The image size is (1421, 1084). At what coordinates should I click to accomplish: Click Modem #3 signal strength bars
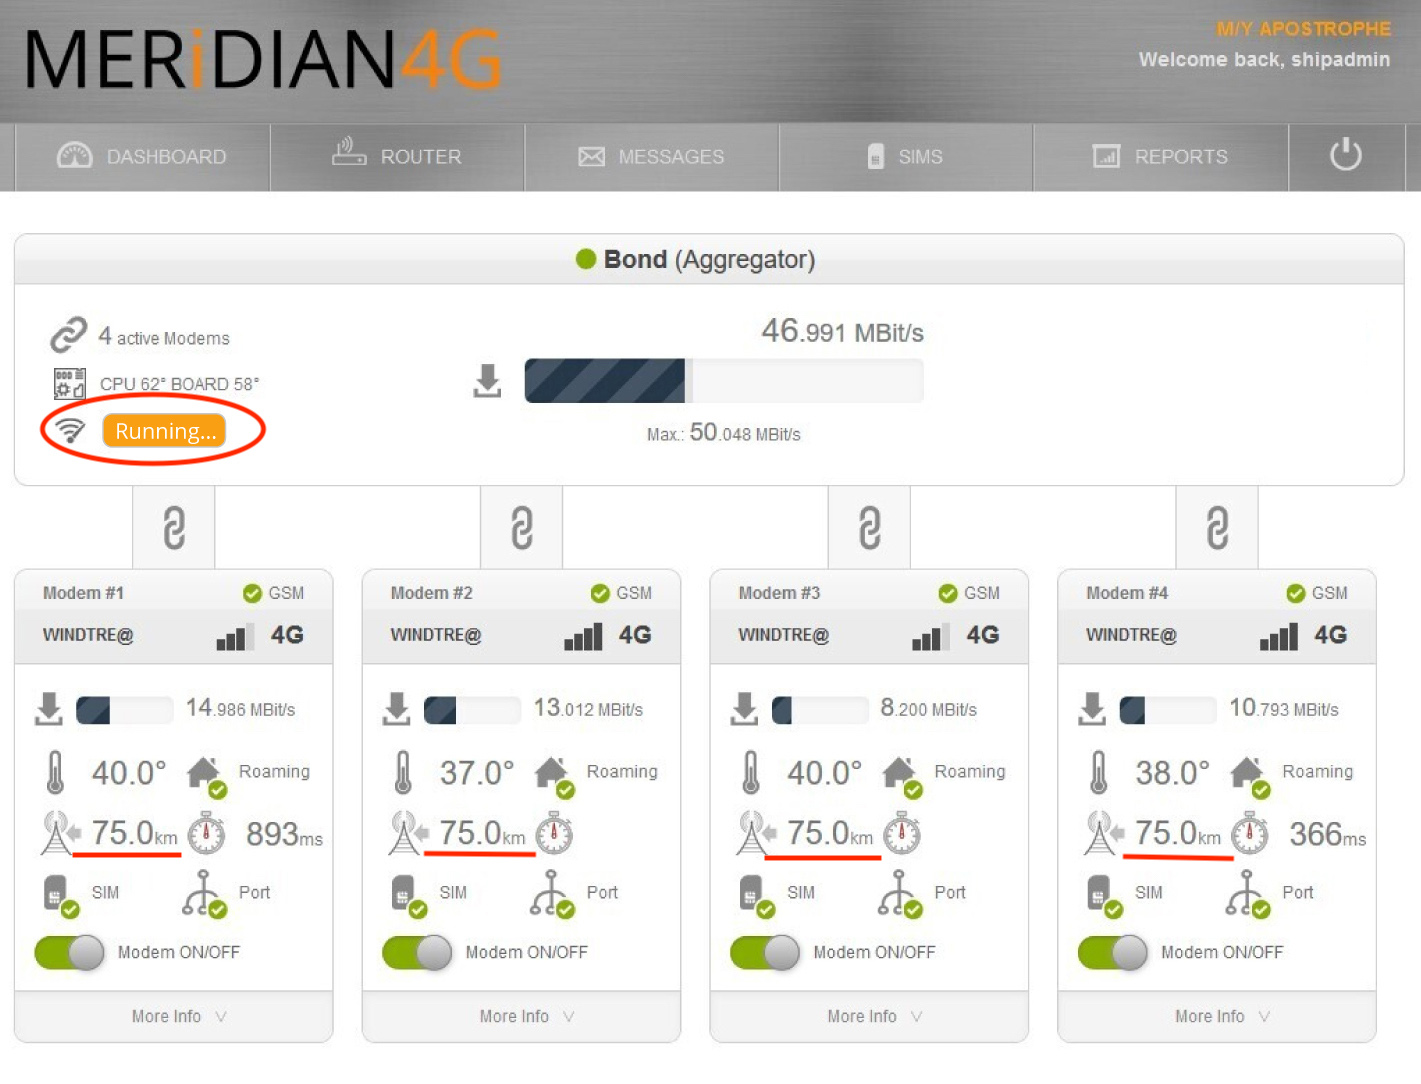(932, 636)
